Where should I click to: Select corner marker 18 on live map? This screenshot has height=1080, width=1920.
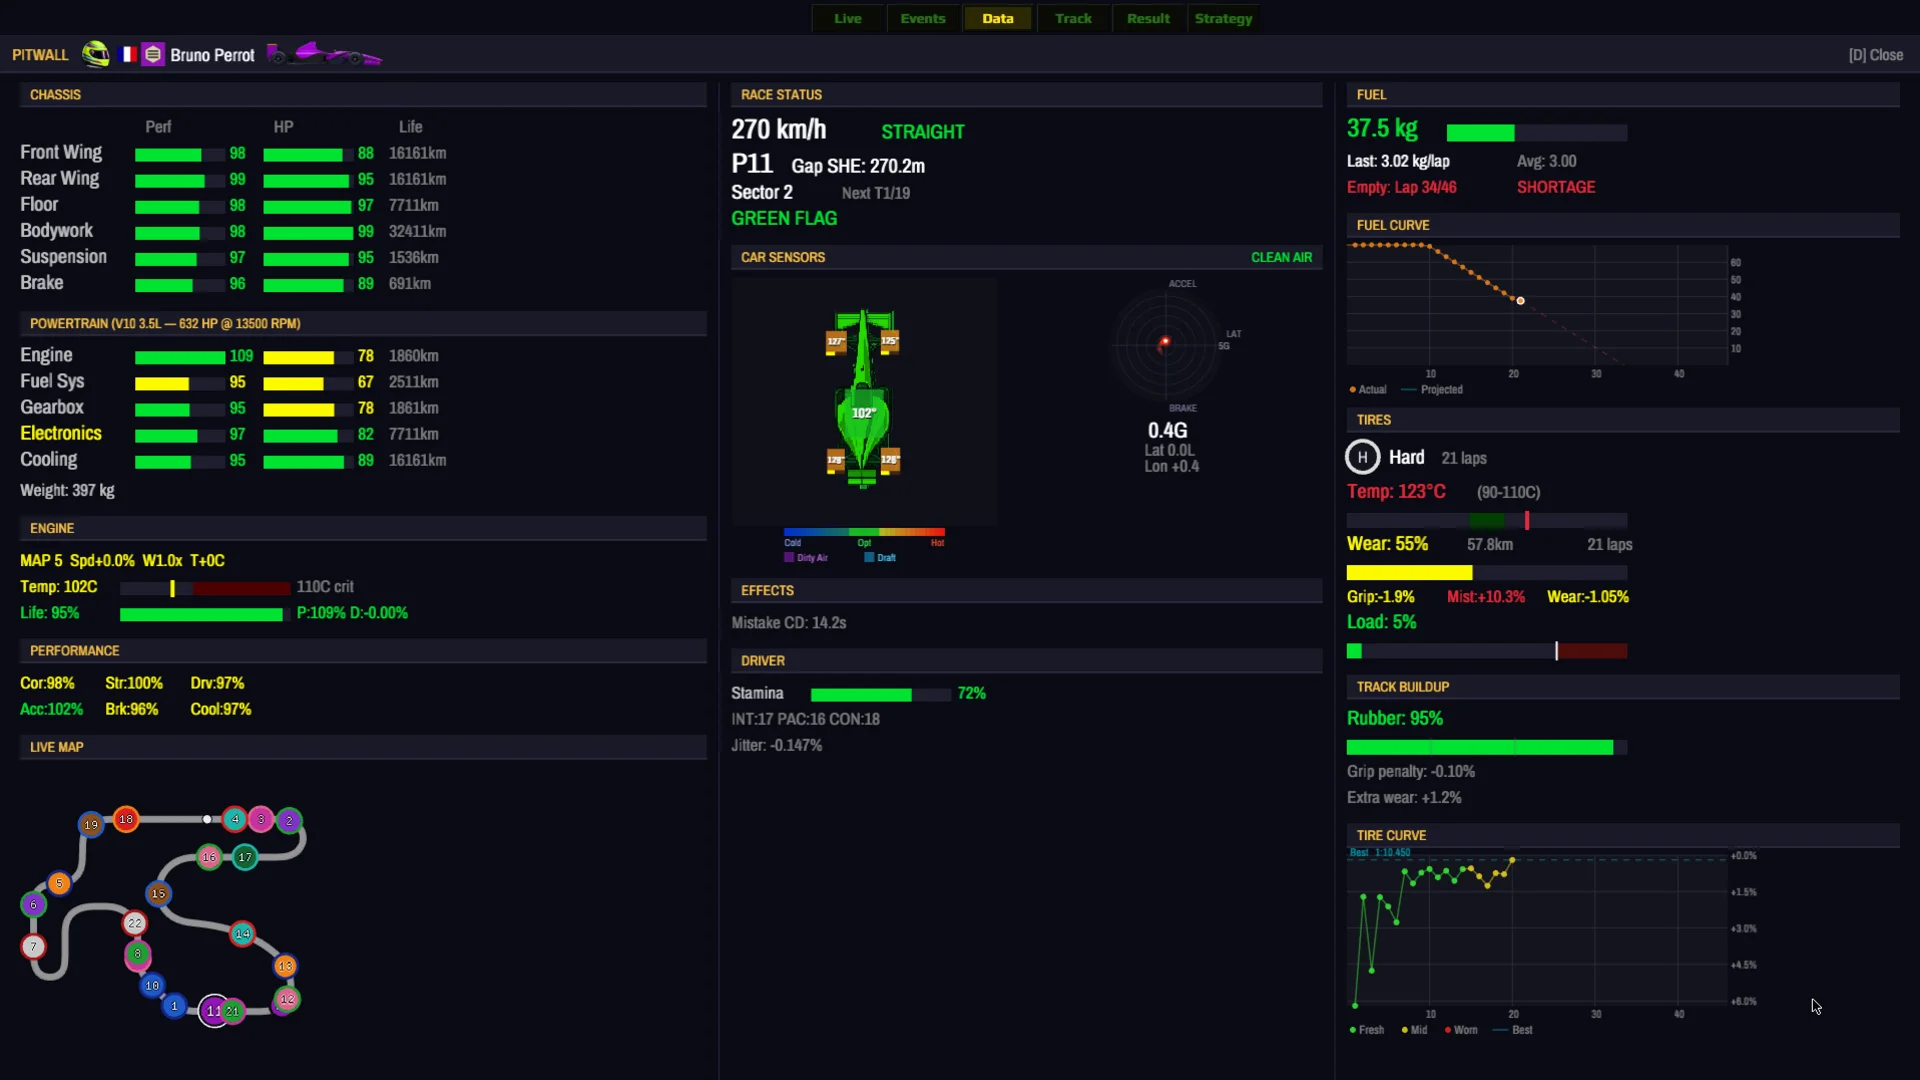(x=126, y=819)
